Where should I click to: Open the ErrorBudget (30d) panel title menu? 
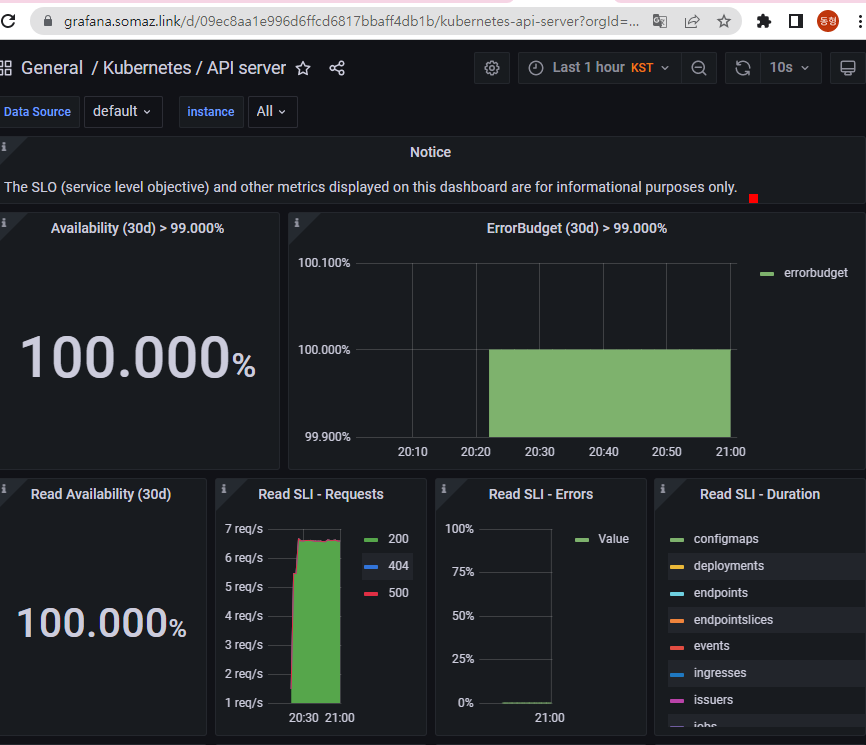click(x=577, y=229)
